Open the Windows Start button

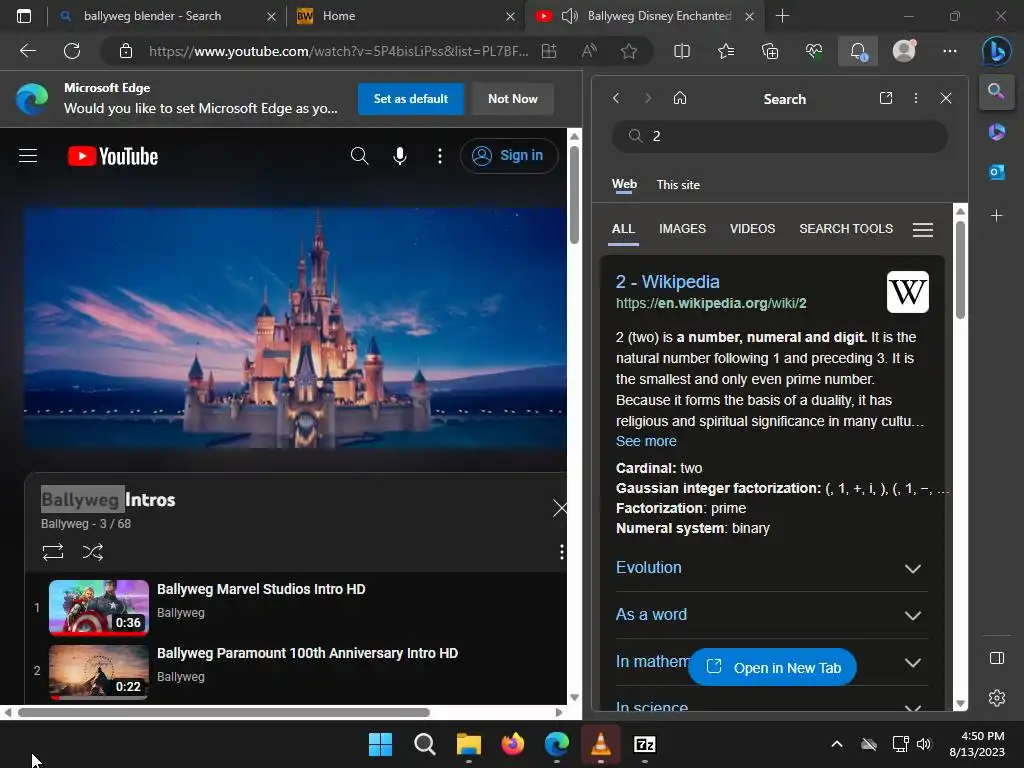click(380, 744)
